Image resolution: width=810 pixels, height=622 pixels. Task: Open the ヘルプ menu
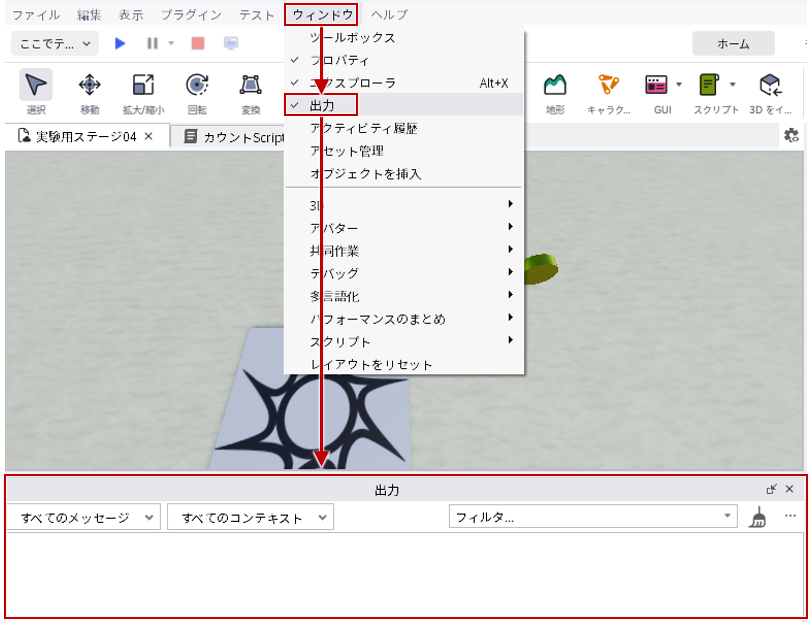[x=389, y=14]
